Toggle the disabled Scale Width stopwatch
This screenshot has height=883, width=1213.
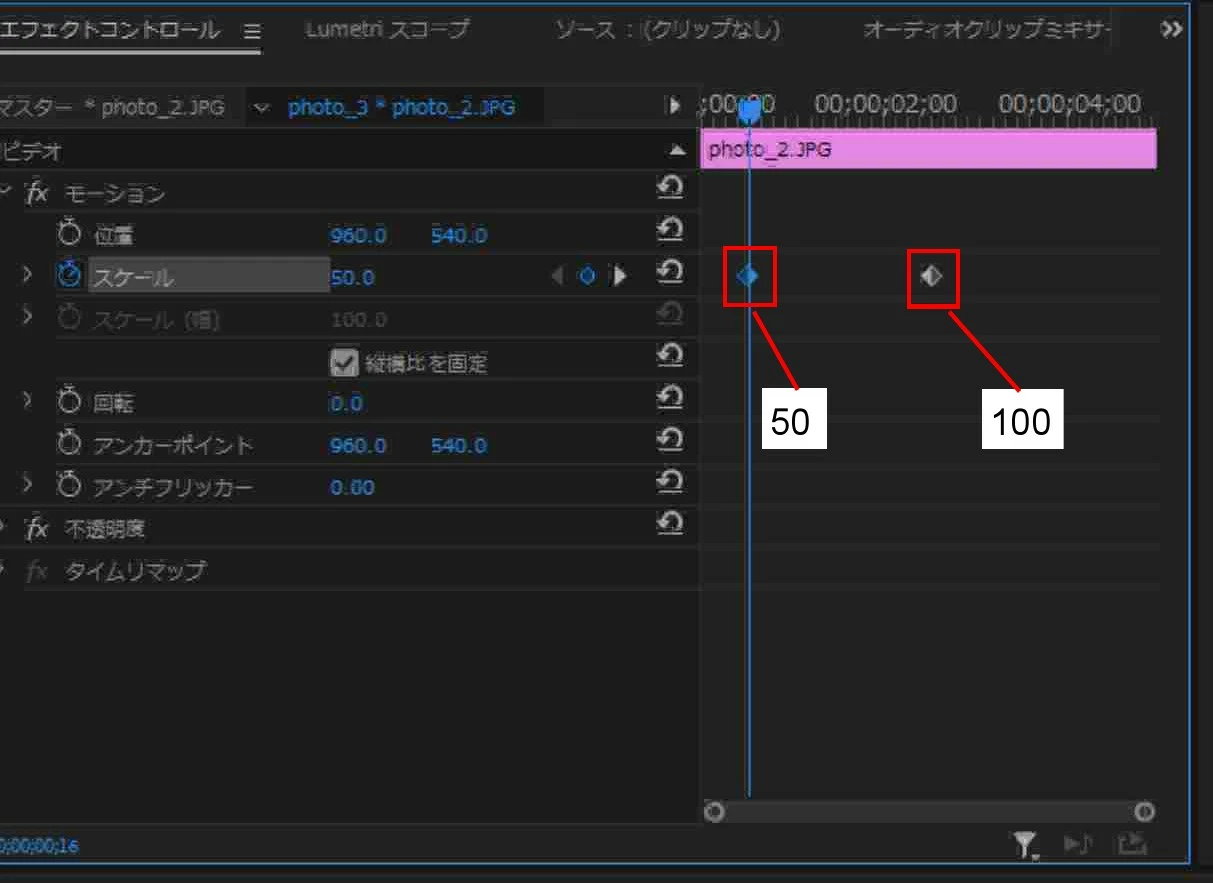68,319
